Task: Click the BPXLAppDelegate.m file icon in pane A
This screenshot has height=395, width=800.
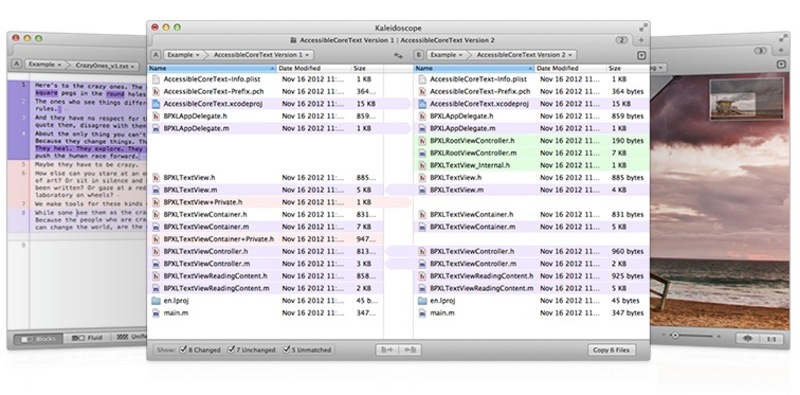Action: pos(156,128)
